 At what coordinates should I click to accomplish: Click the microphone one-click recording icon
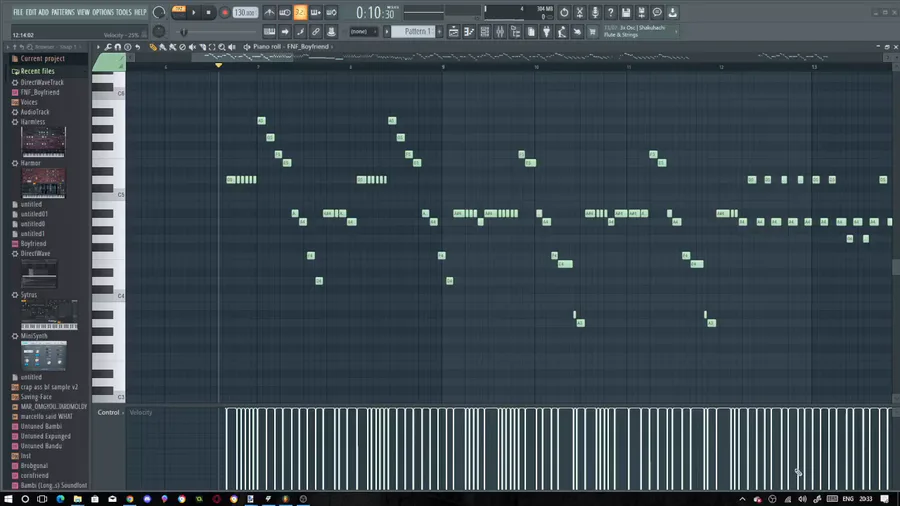coord(595,12)
